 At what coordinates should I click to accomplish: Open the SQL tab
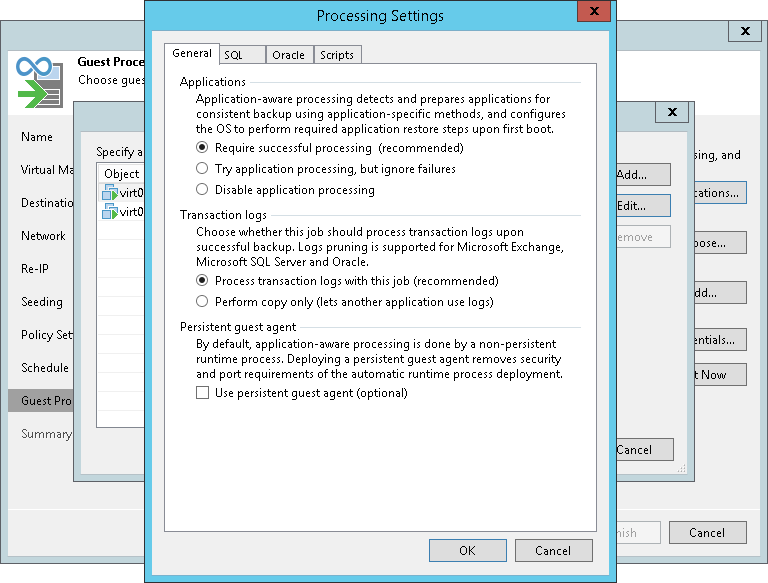point(242,55)
